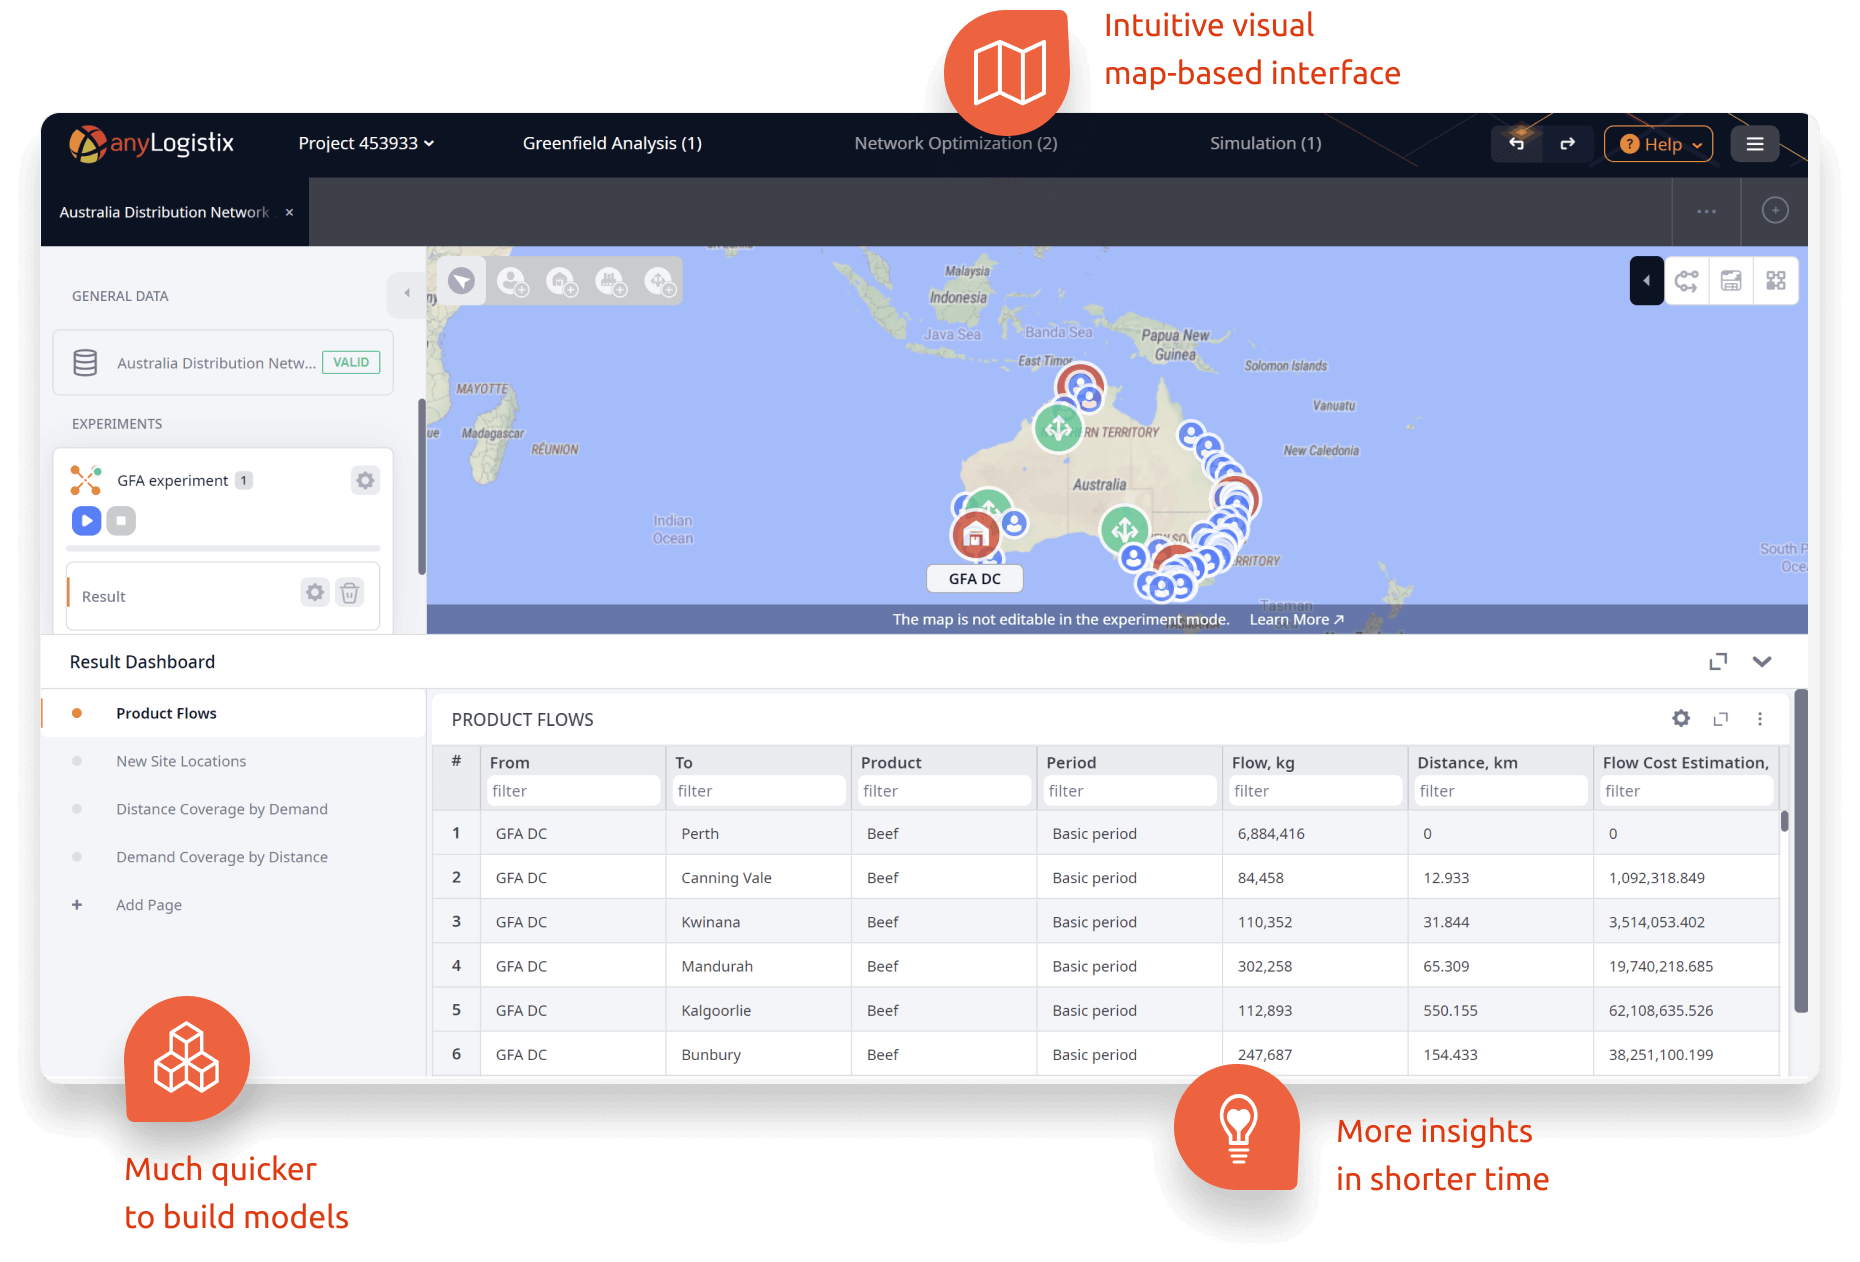Click the Perth cell
Image resolution: width=1860 pixels, height=1262 pixels.
click(759, 833)
